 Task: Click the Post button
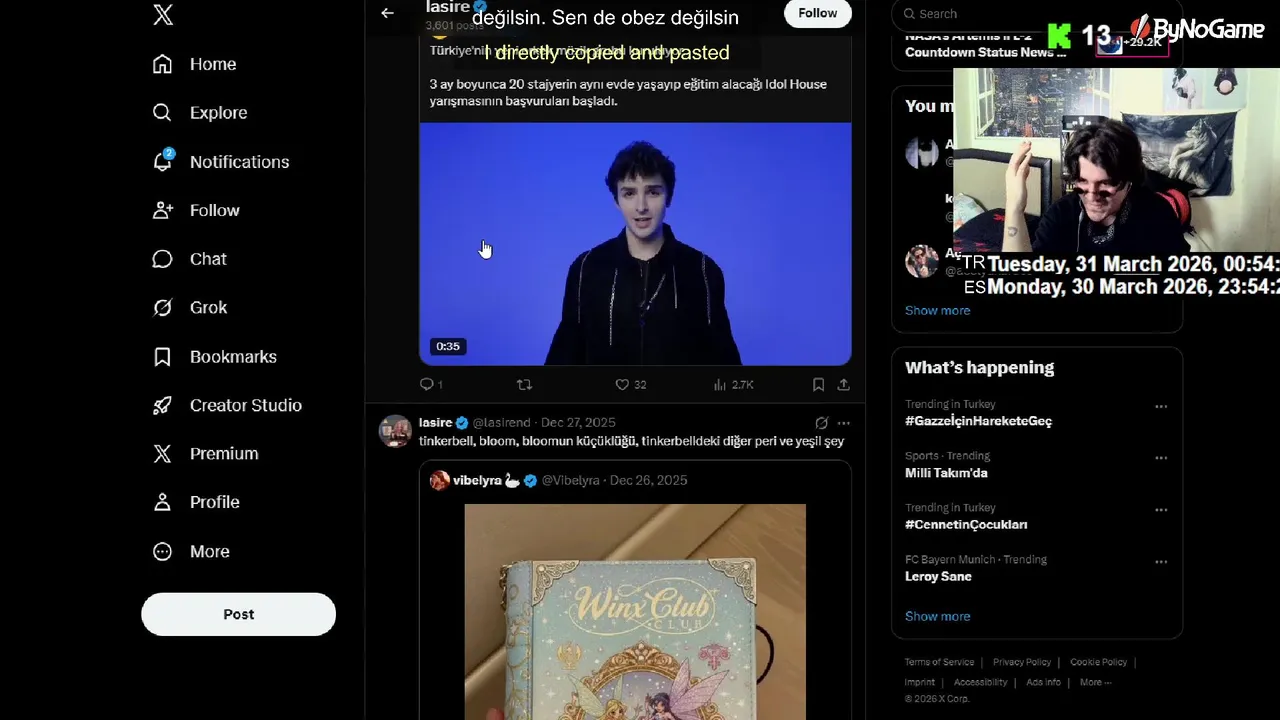pos(238,614)
